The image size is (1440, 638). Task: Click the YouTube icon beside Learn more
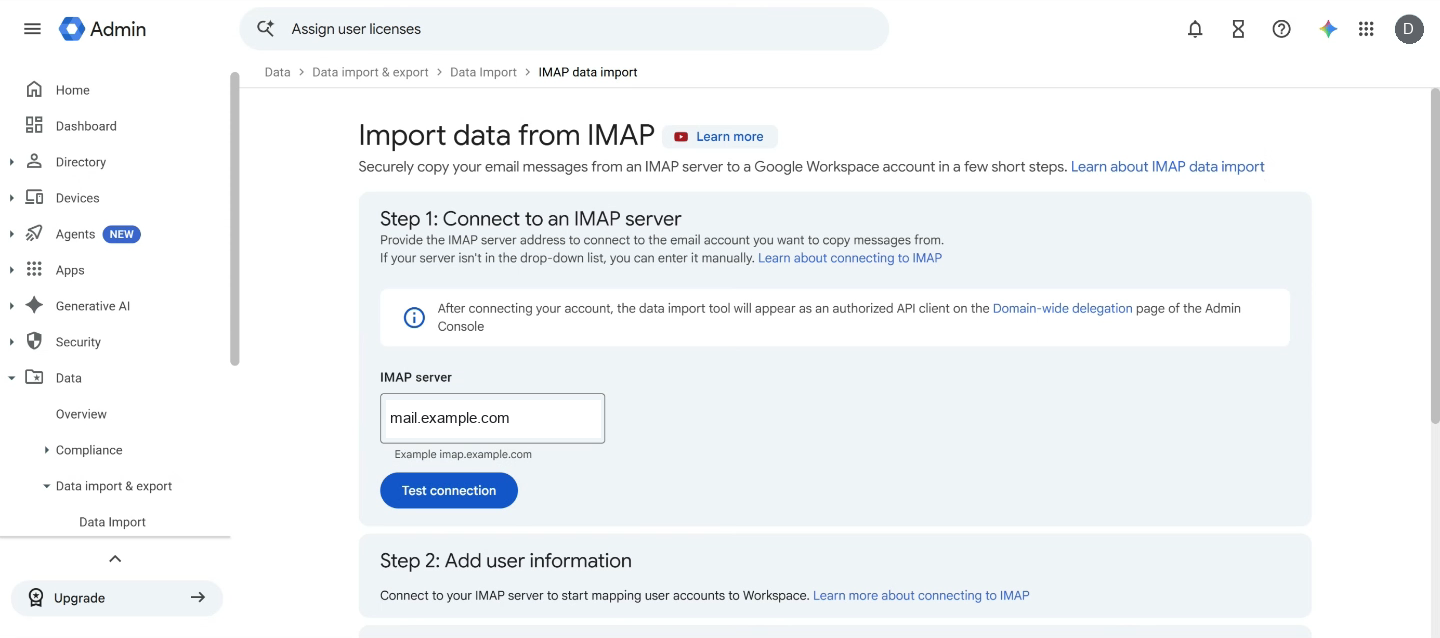tap(681, 137)
